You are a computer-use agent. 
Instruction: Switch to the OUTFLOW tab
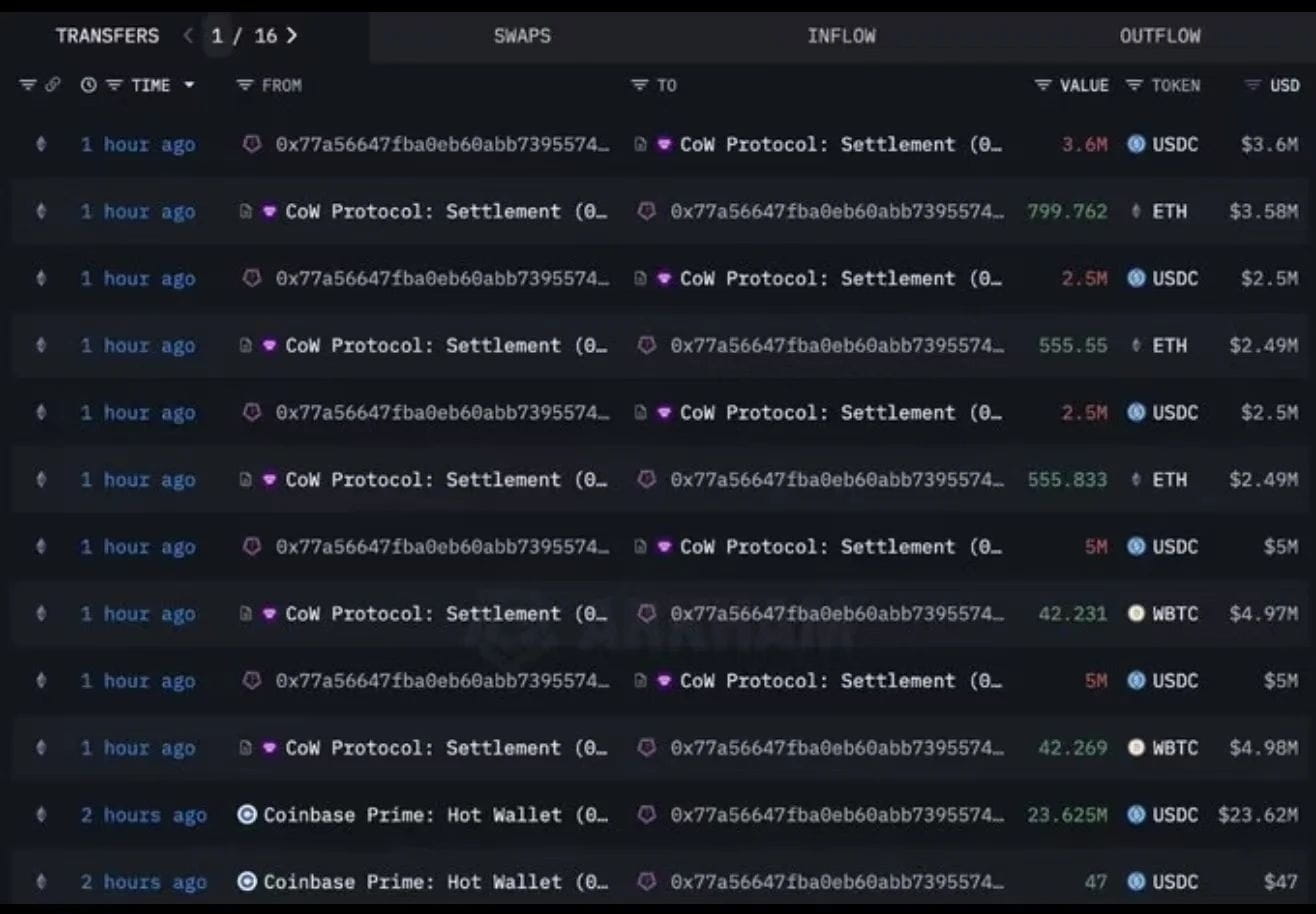1160,36
